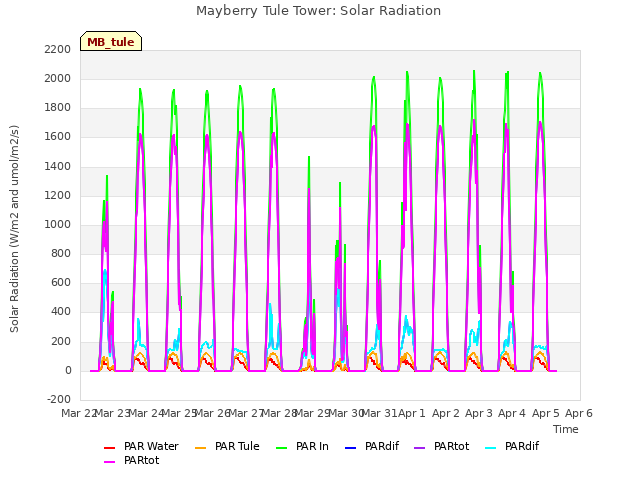Screen dimensions: 640x480
Task: Select the 'PAR Water' legend label
Action: pyautogui.click(x=151, y=447)
